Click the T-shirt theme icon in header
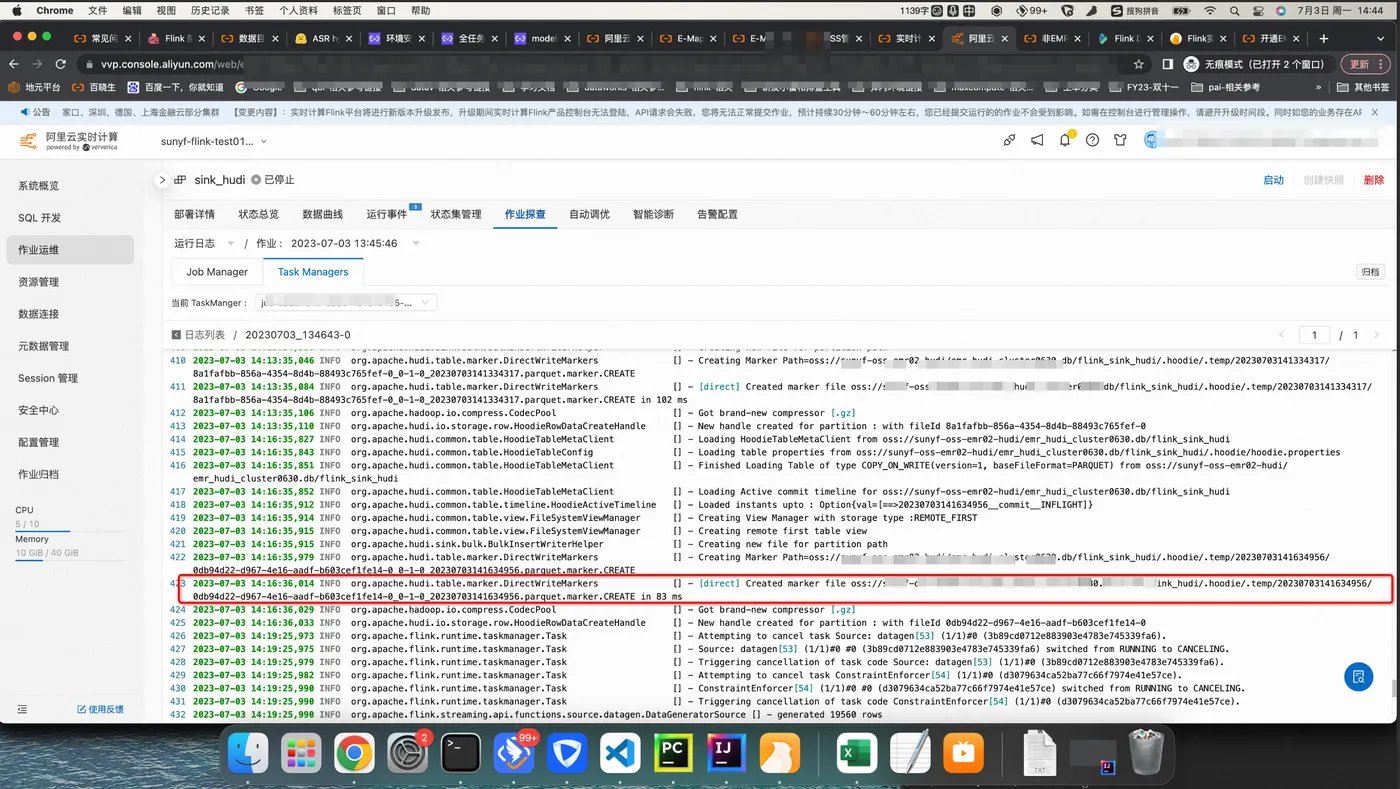Screen dimensions: 1400x789 point(1120,140)
